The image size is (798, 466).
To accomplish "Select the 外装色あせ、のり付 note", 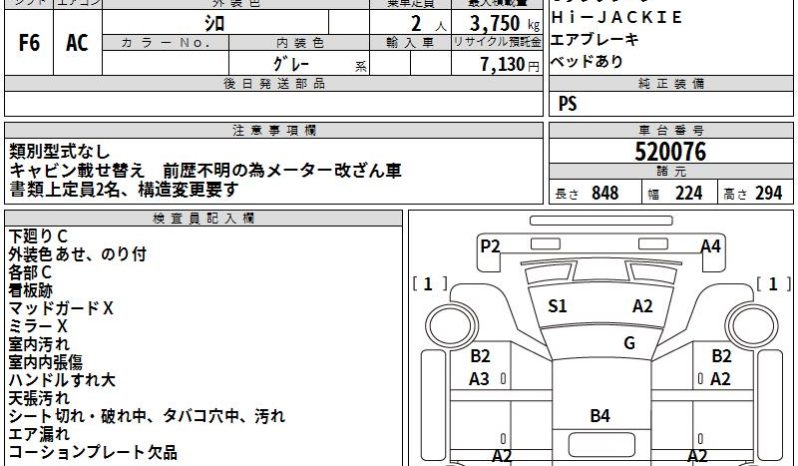I will point(78,254).
